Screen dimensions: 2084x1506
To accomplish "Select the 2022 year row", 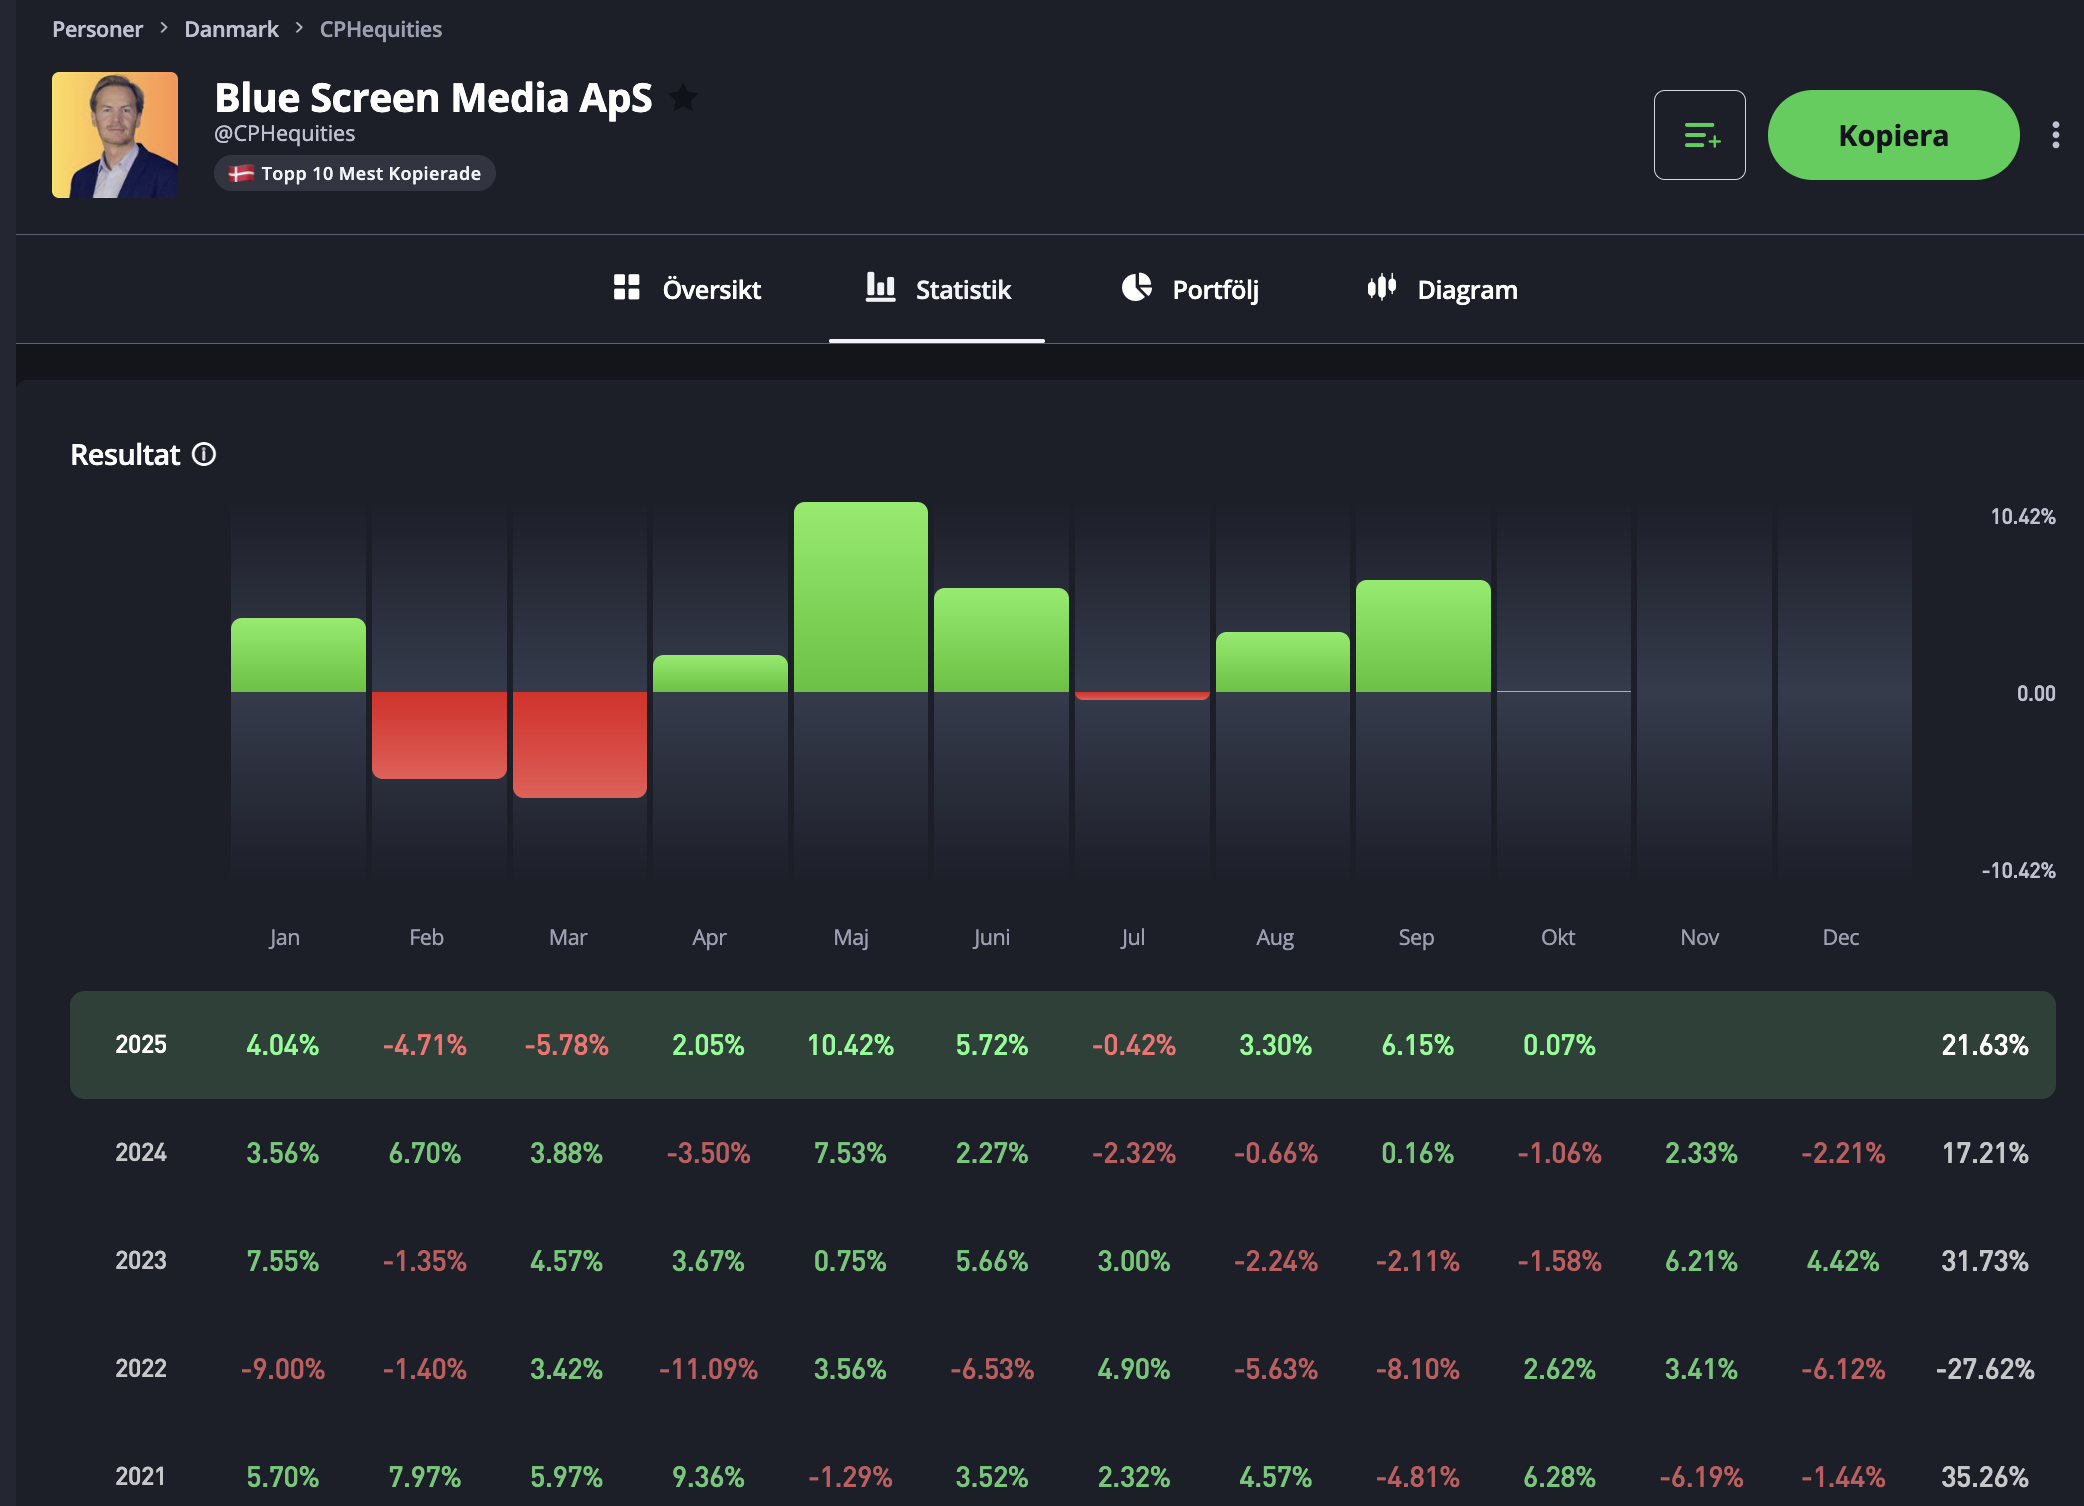I will (141, 1369).
